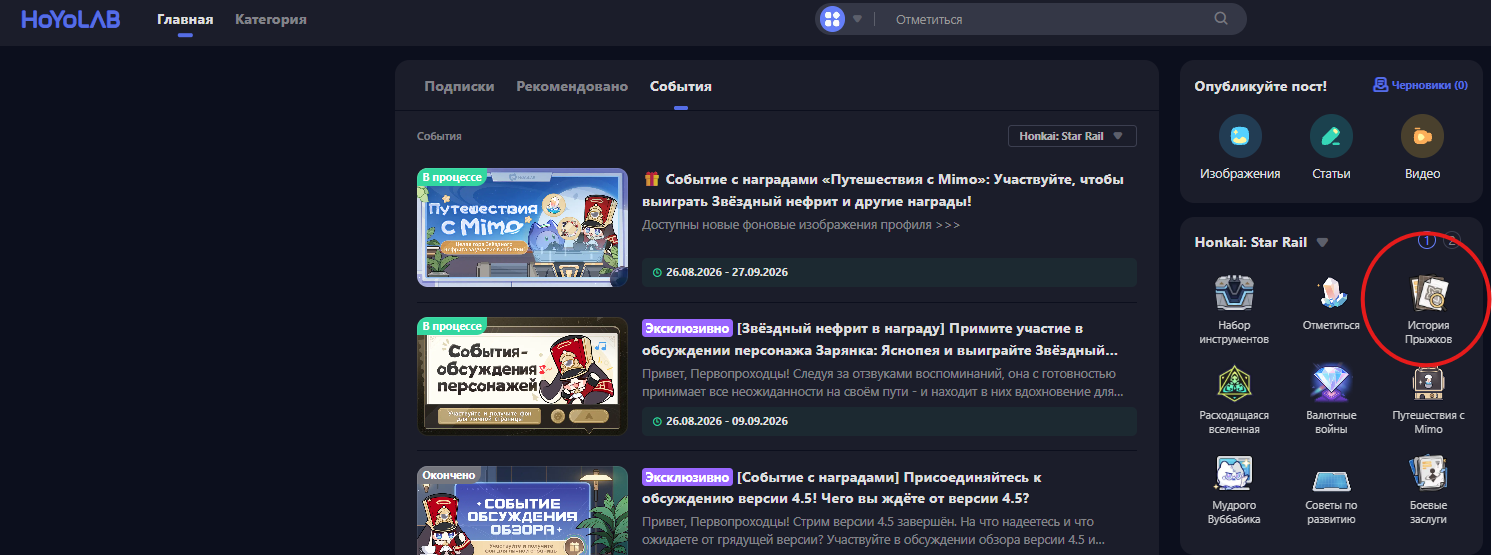This screenshot has width=1492, height=555.
Task: Open the HoYoLAB logo home link
Action: click(70, 19)
